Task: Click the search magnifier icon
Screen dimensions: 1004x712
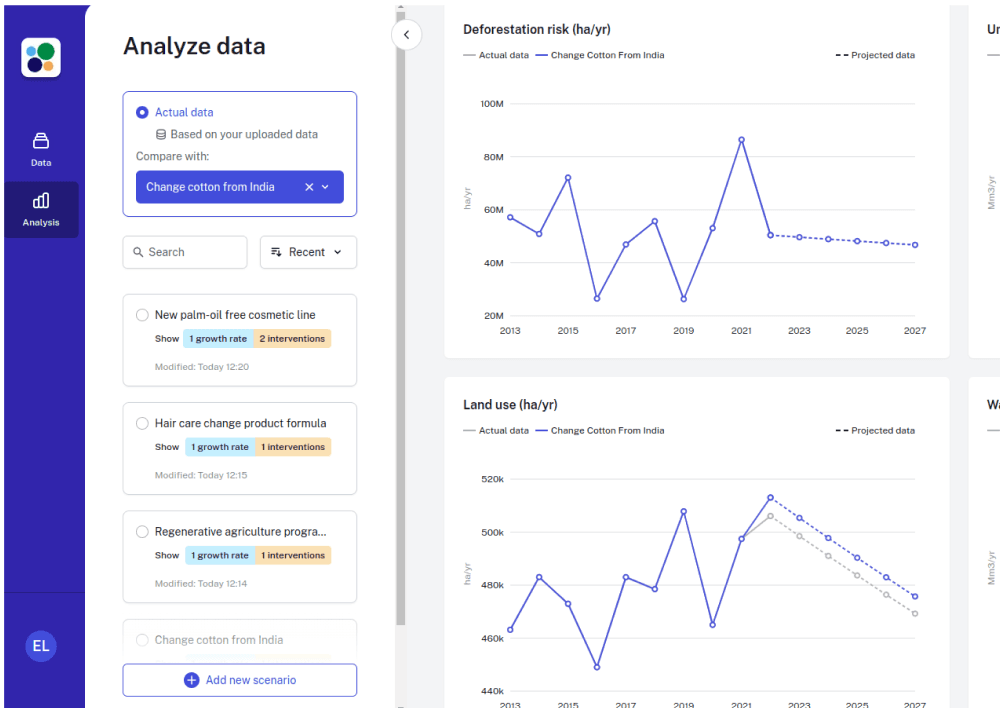Action: 138,252
